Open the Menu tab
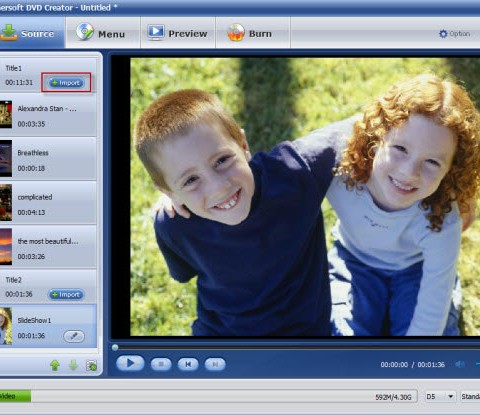480x415 pixels. pos(103,33)
